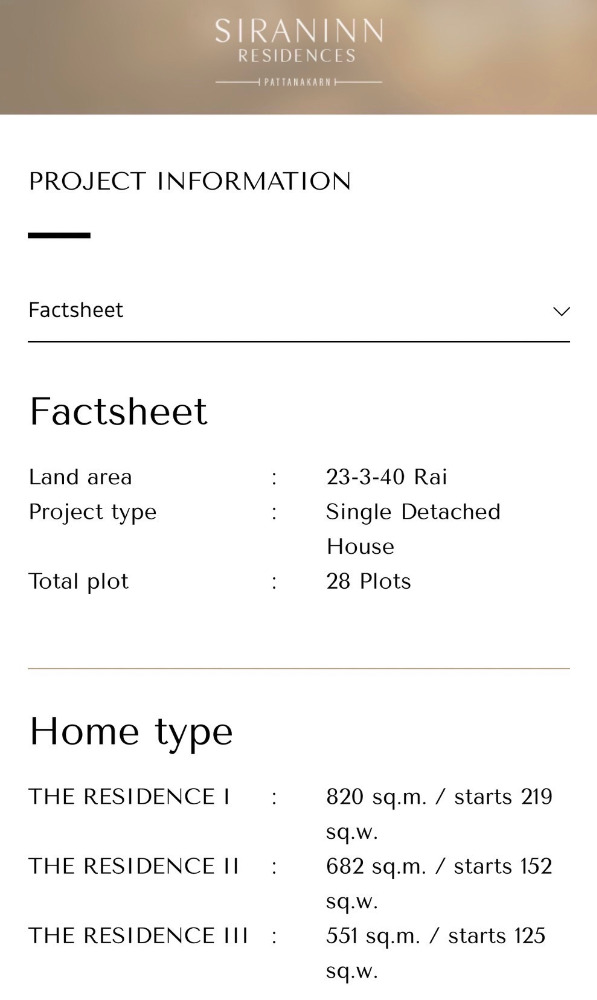Click the 551 sq.m. residence size

click(x=373, y=936)
